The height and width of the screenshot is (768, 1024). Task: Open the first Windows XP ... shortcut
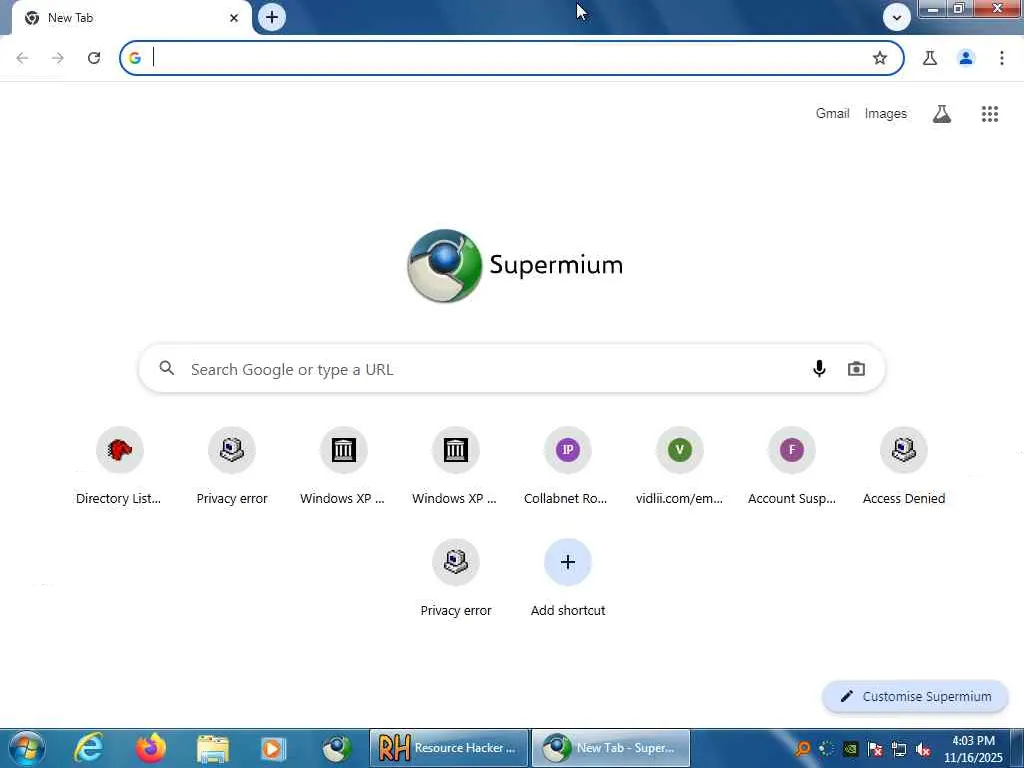click(344, 466)
